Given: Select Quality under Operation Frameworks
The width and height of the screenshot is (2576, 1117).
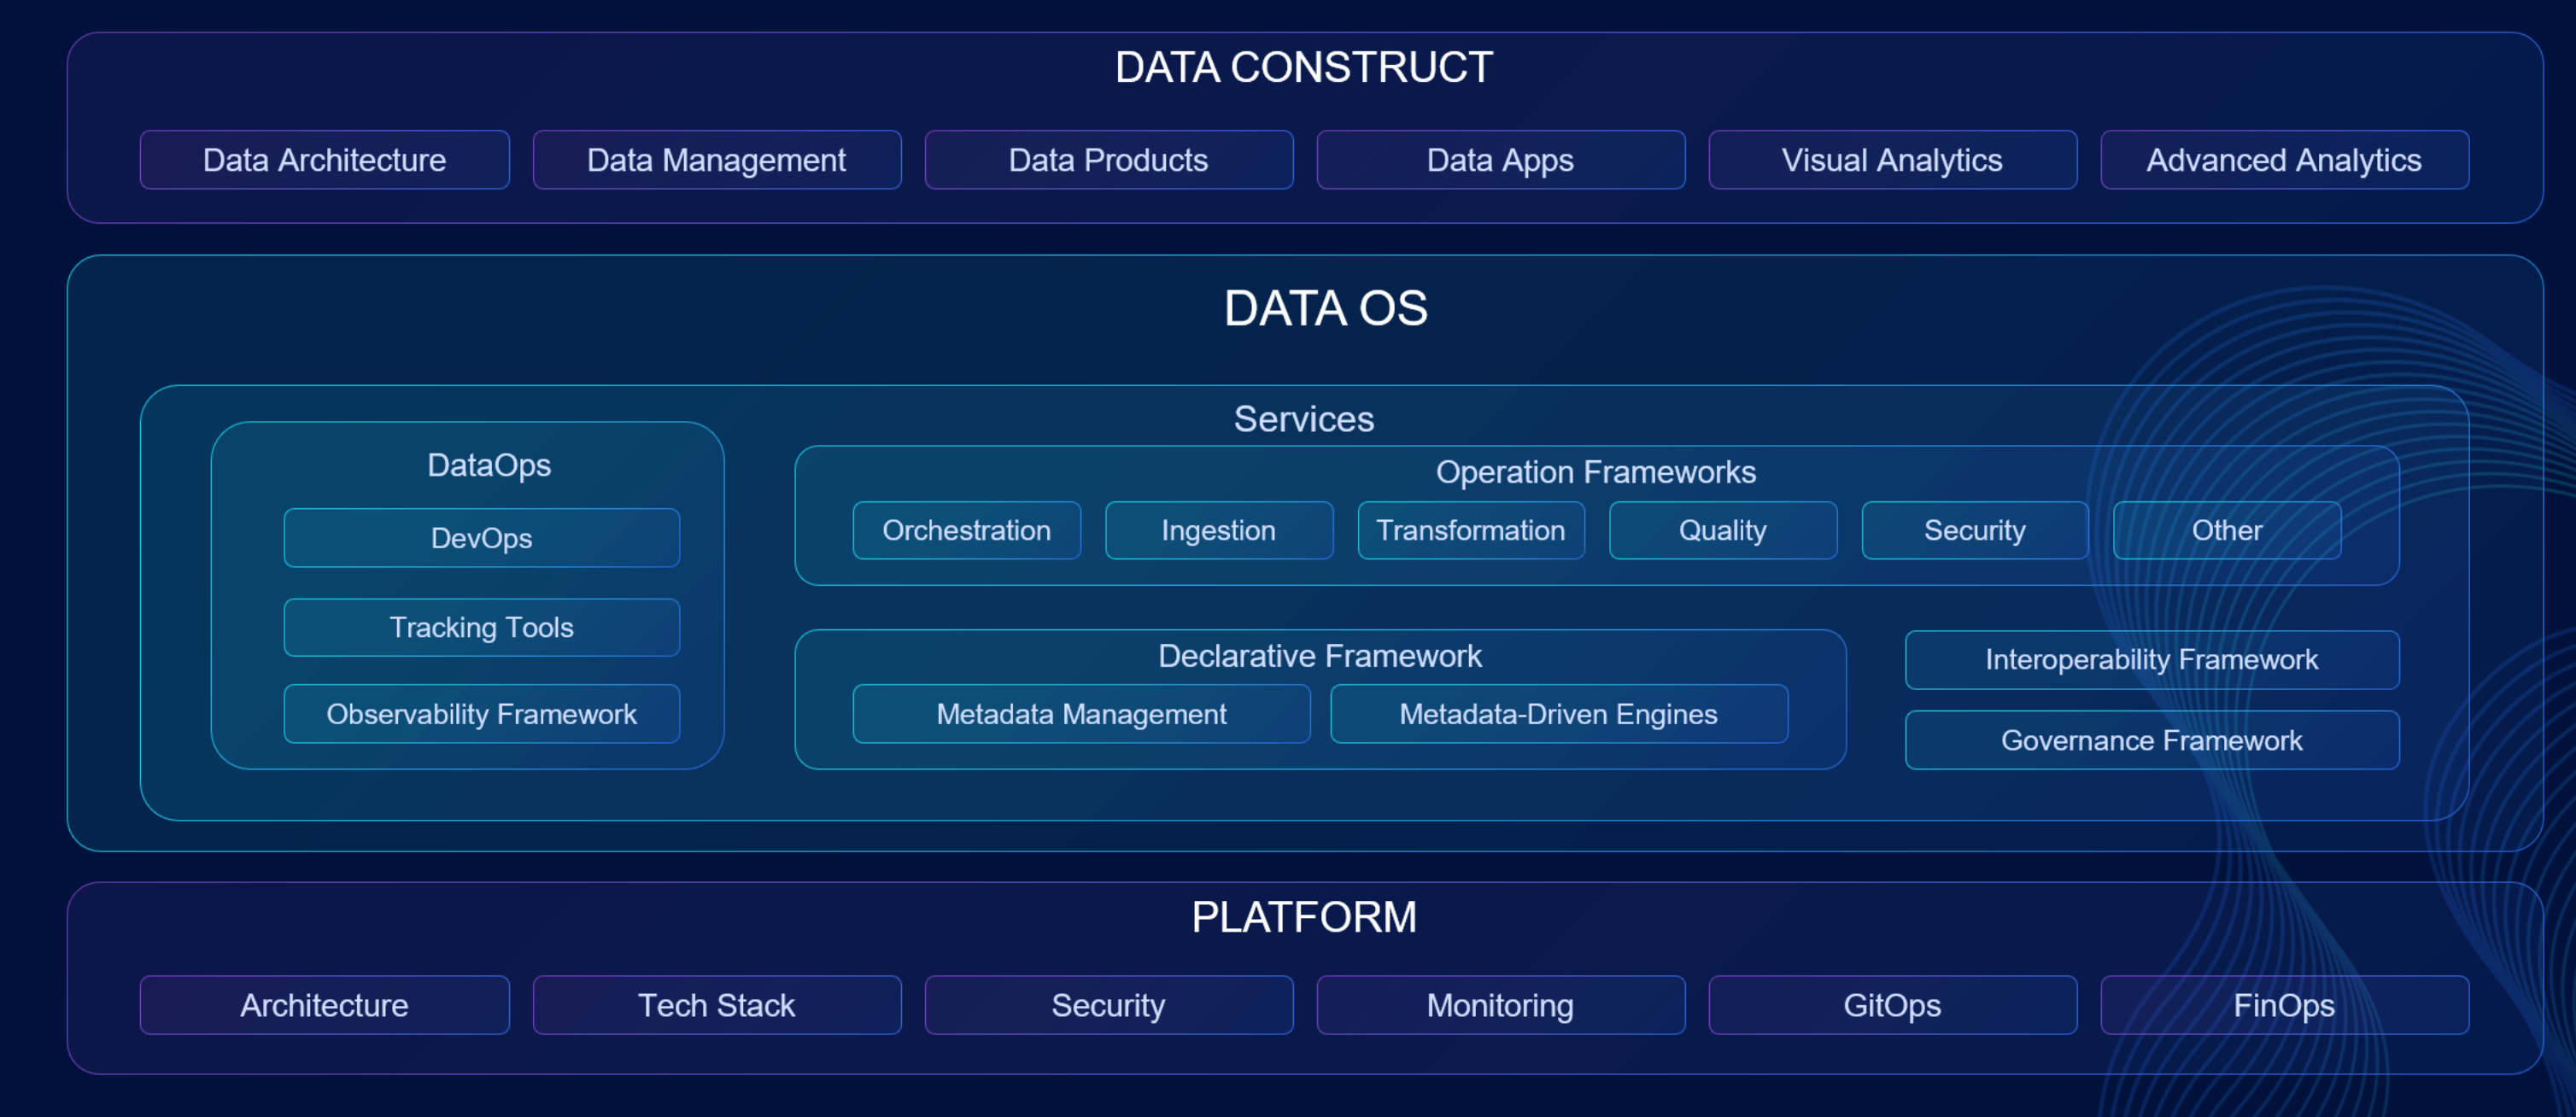Looking at the screenshot, I should tap(1722, 530).
